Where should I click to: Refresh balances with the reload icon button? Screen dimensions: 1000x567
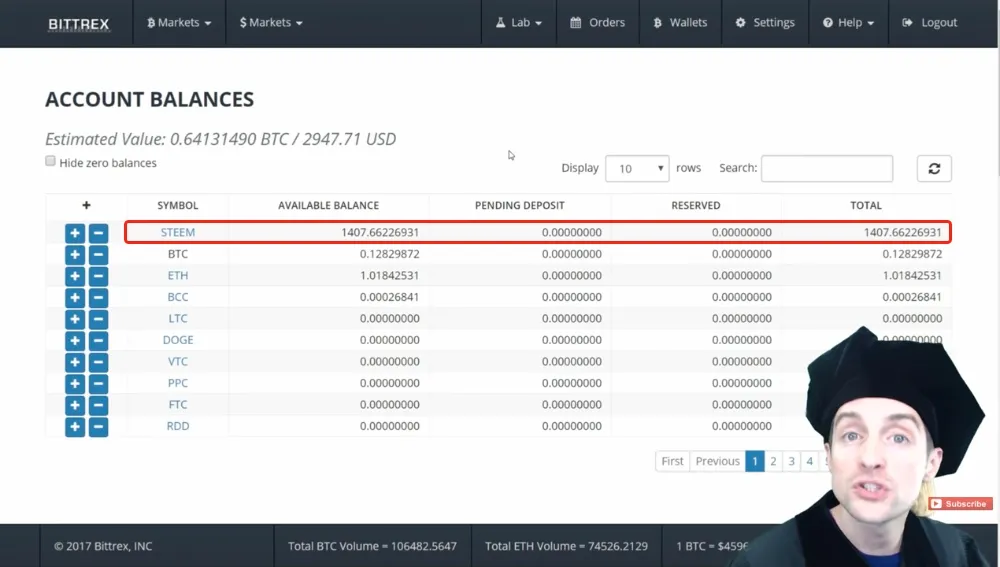(934, 168)
